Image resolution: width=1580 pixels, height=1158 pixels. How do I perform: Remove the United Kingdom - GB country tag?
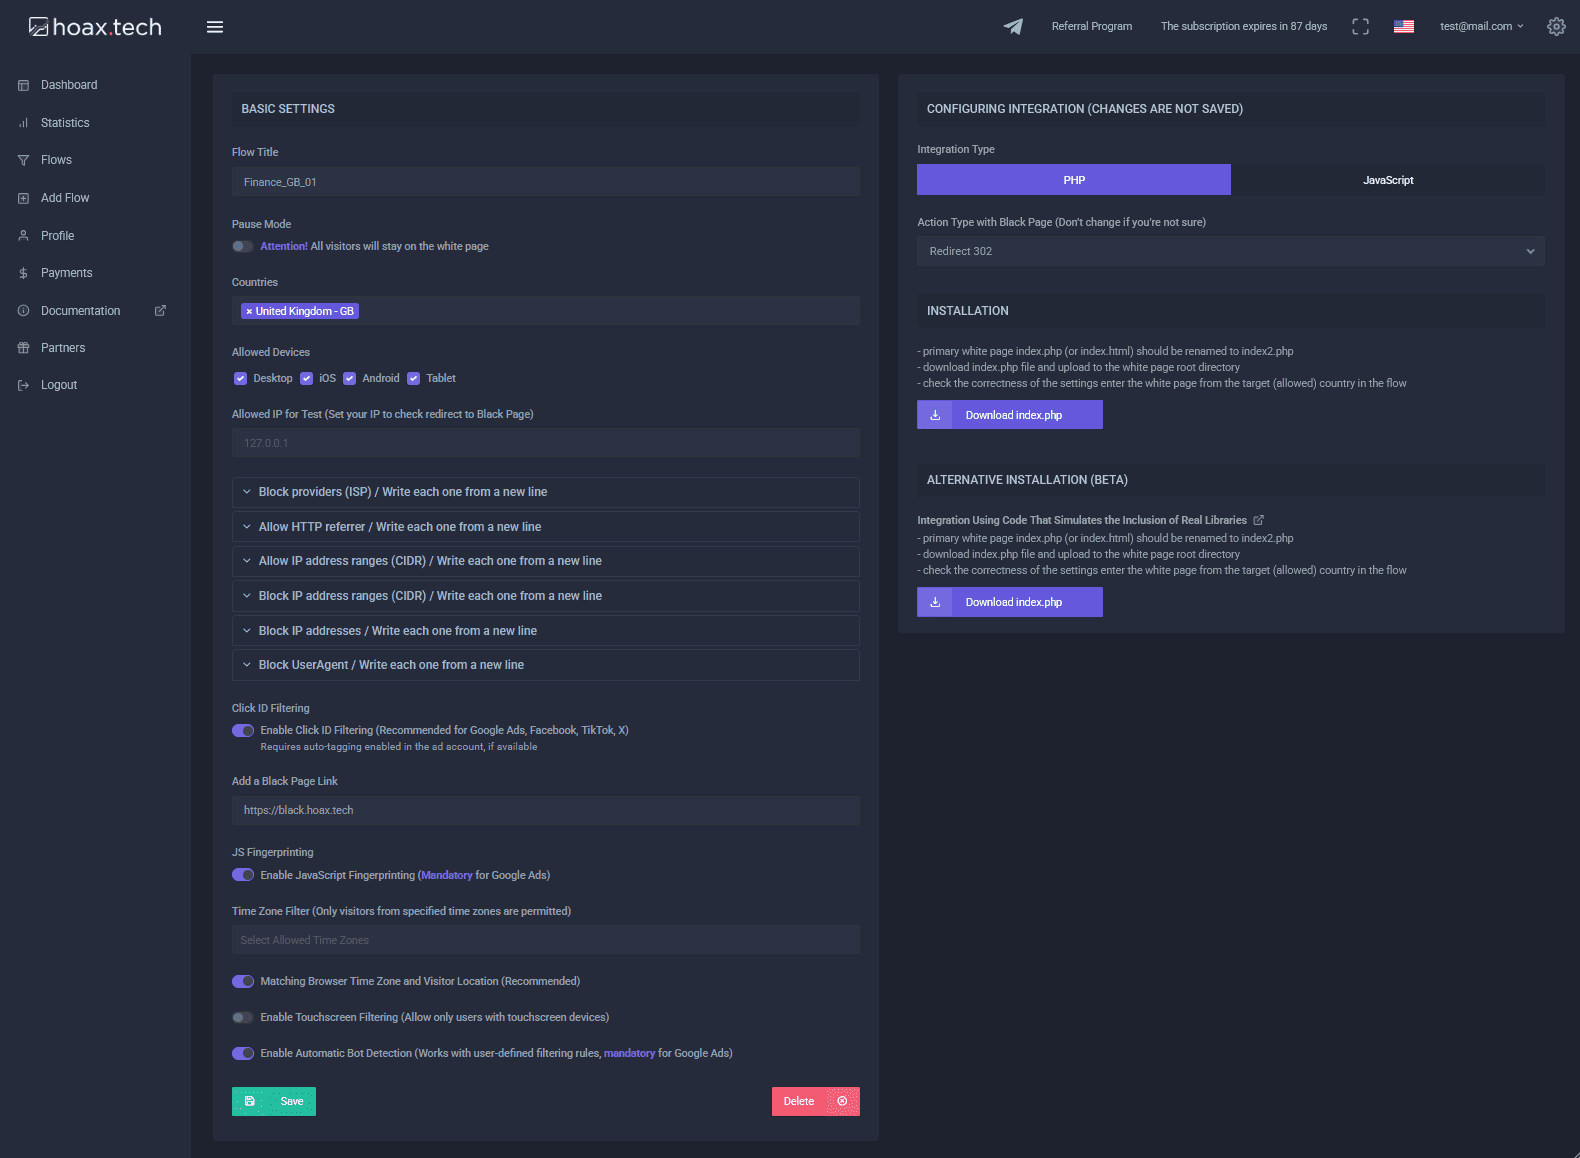[249, 312]
